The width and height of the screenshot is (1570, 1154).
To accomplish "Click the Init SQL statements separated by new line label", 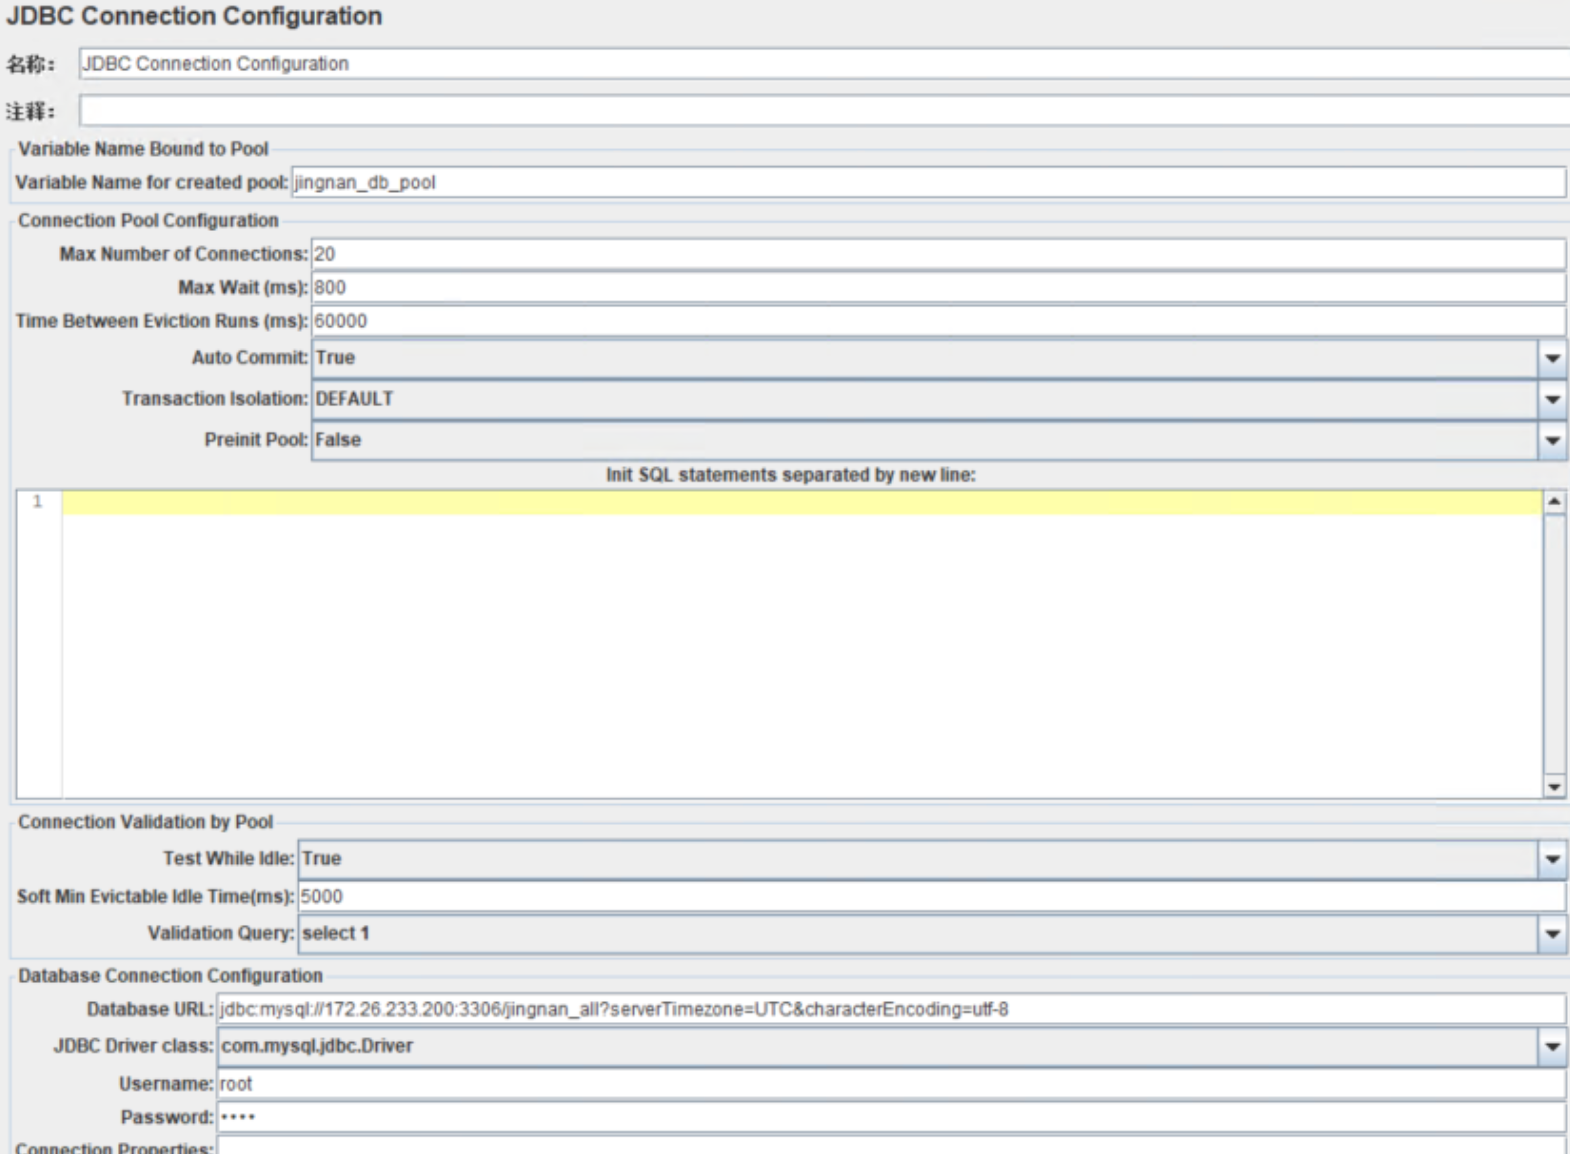I will coord(790,475).
